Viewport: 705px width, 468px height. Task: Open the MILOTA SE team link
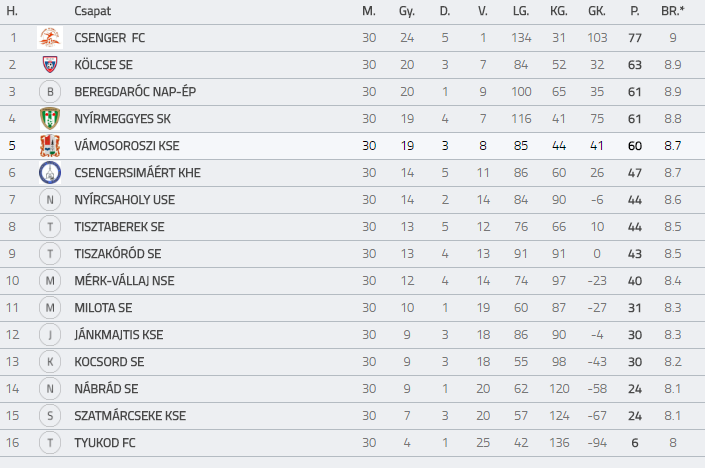(x=103, y=308)
